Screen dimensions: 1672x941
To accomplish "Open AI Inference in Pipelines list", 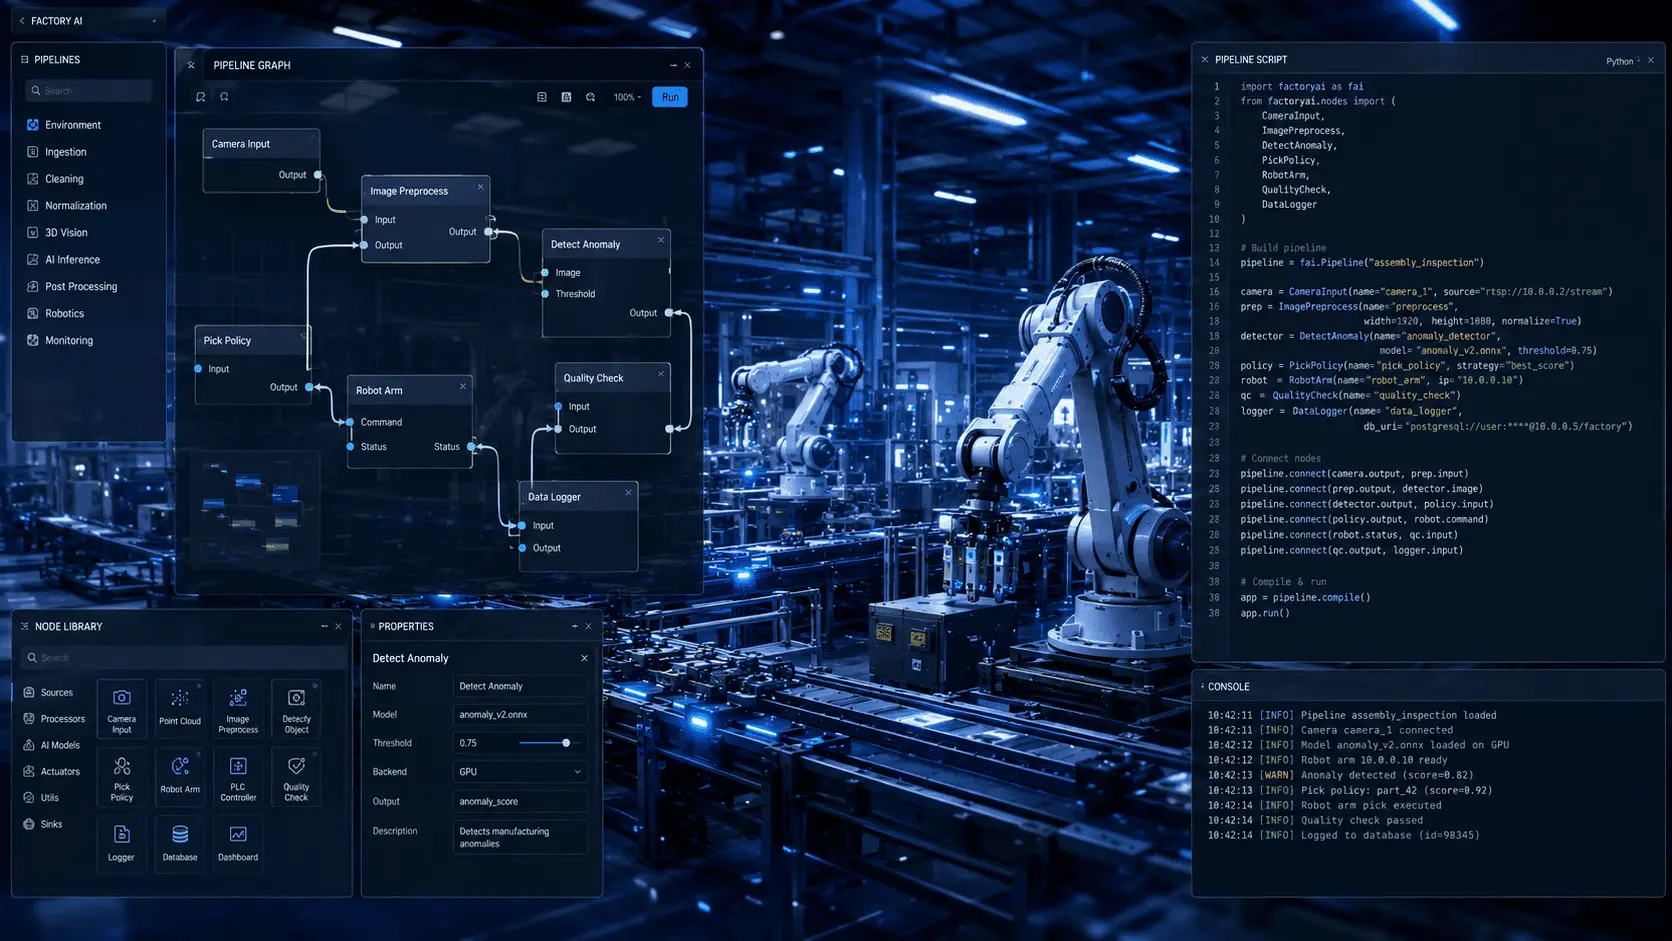I will [x=63, y=260].
